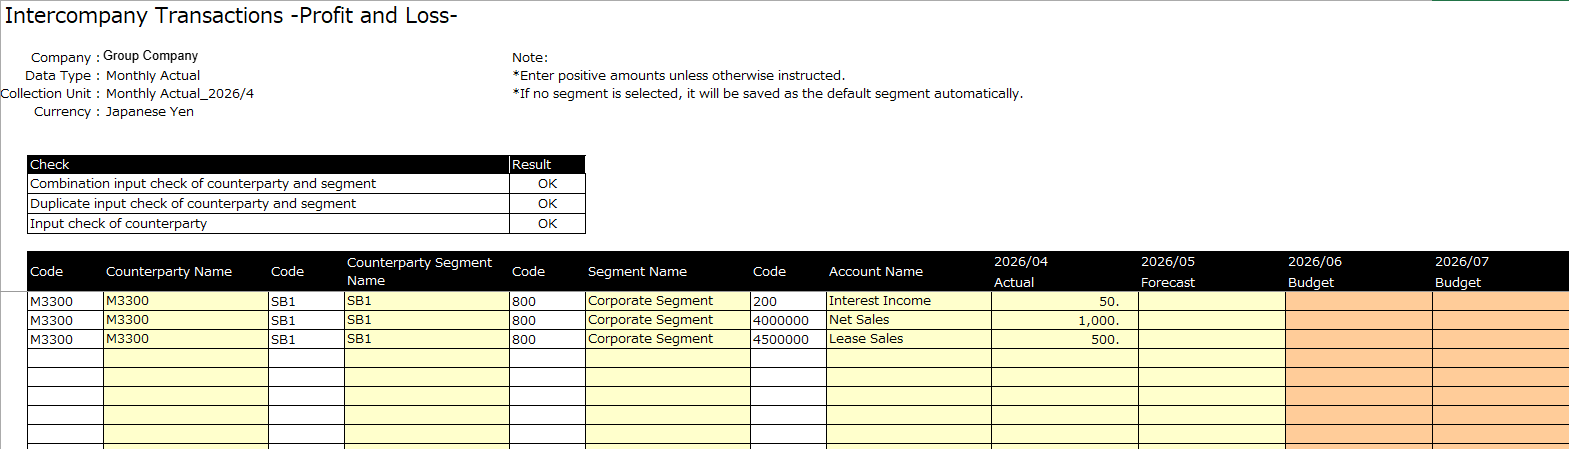
Task: Select the Net Sales account name cell
Action: click(x=909, y=320)
